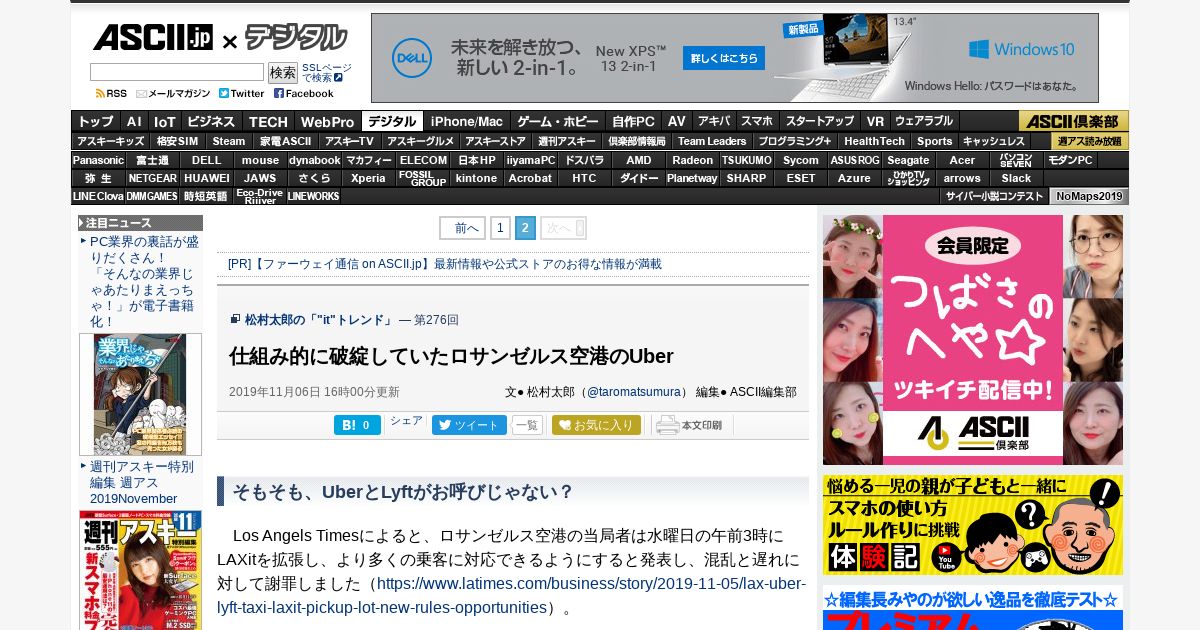1200x630 pixels.
Task: Open the 週刊アスキー magazine cover thumbnail
Action: [x=140, y=570]
